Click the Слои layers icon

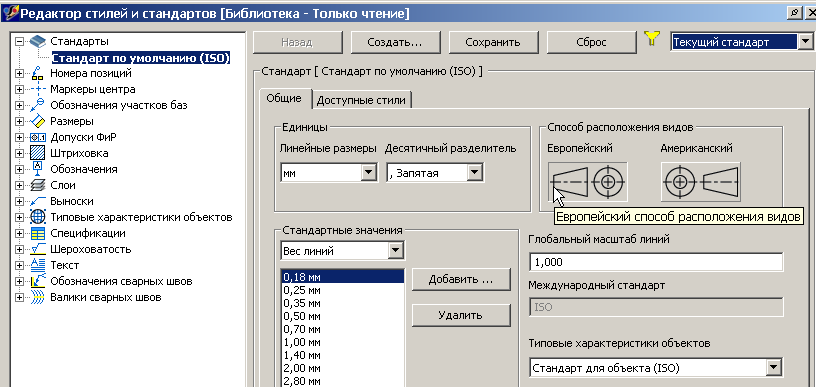[37, 185]
